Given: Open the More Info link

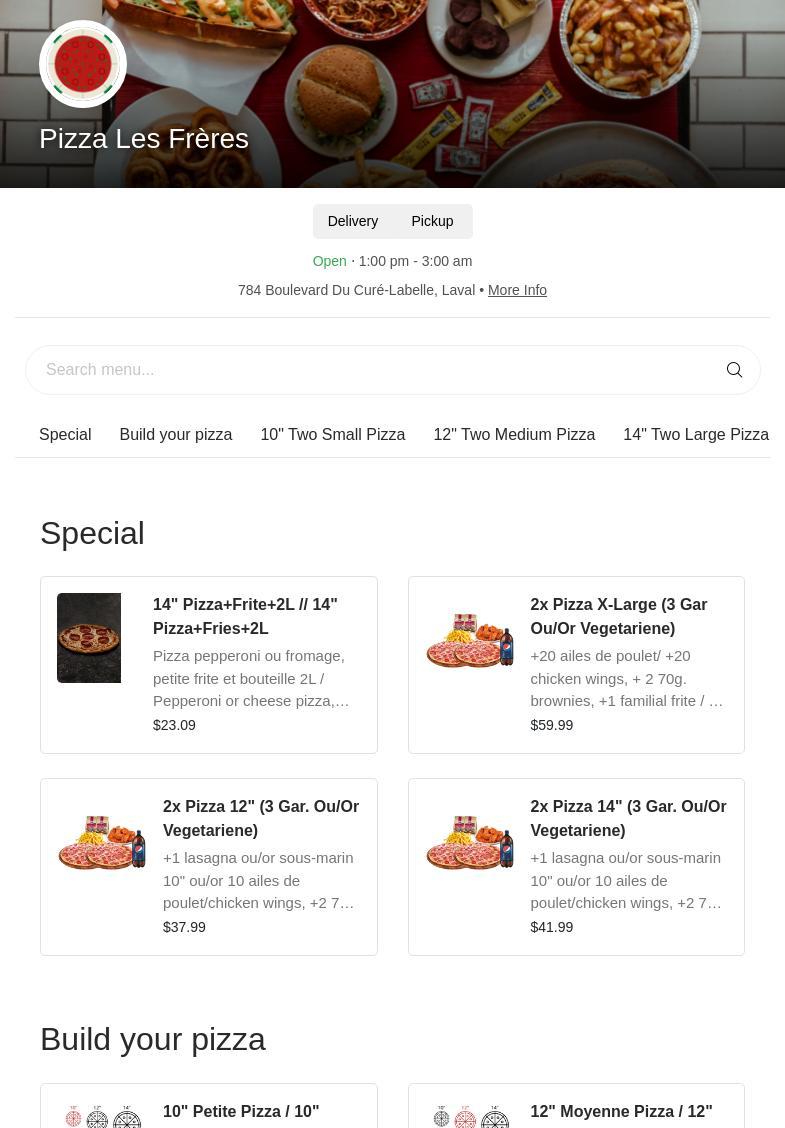Looking at the screenshot, I should (517, 290).
